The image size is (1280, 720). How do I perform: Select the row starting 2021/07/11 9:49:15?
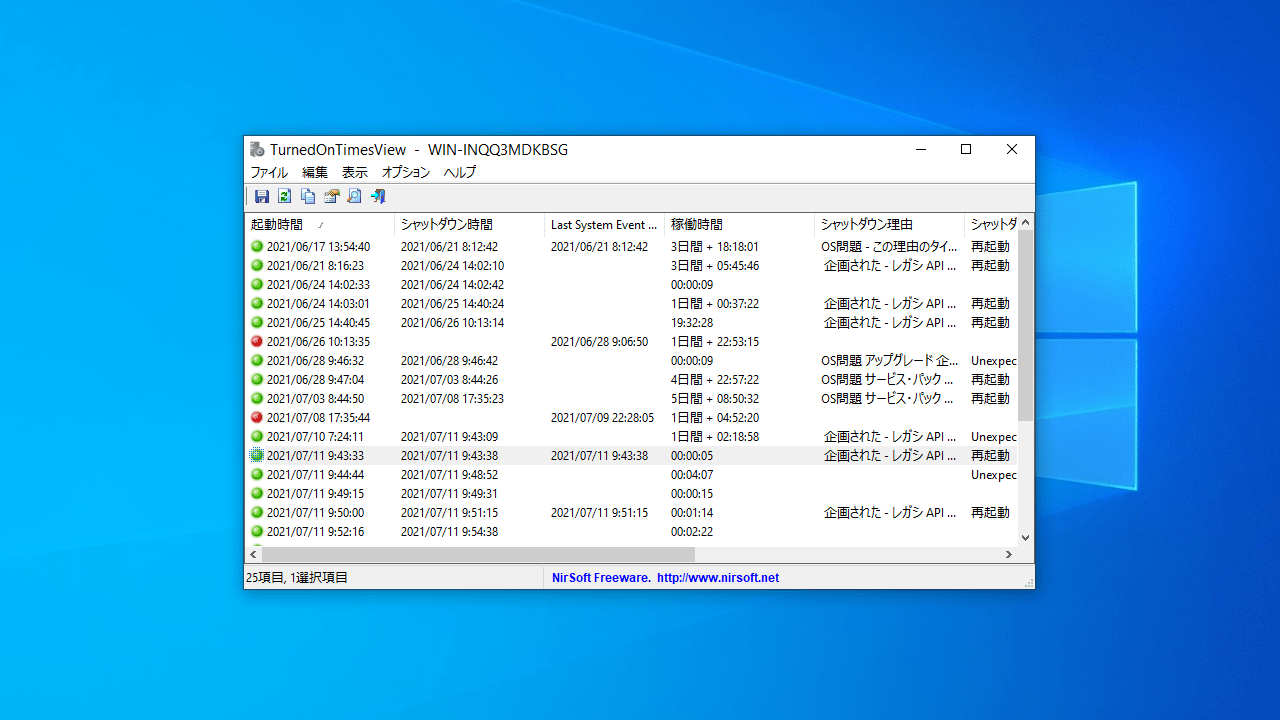tap(631, 493)
